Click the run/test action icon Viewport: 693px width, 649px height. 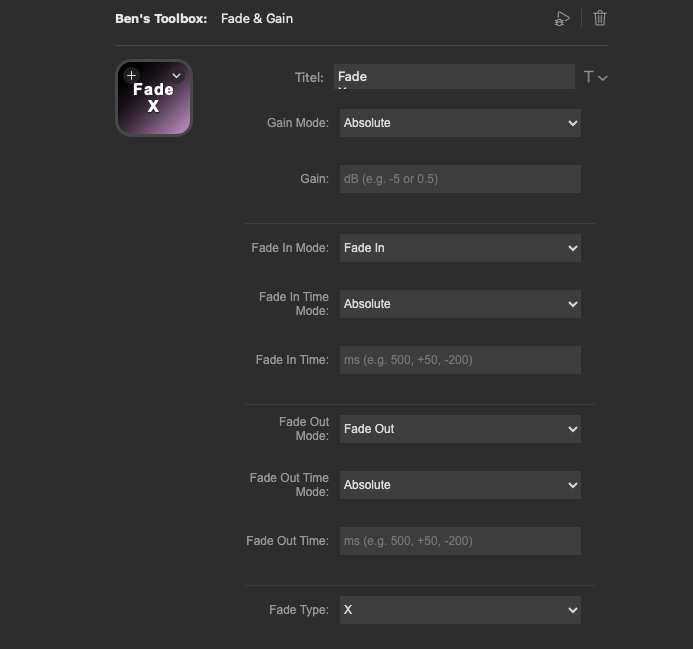562,19
